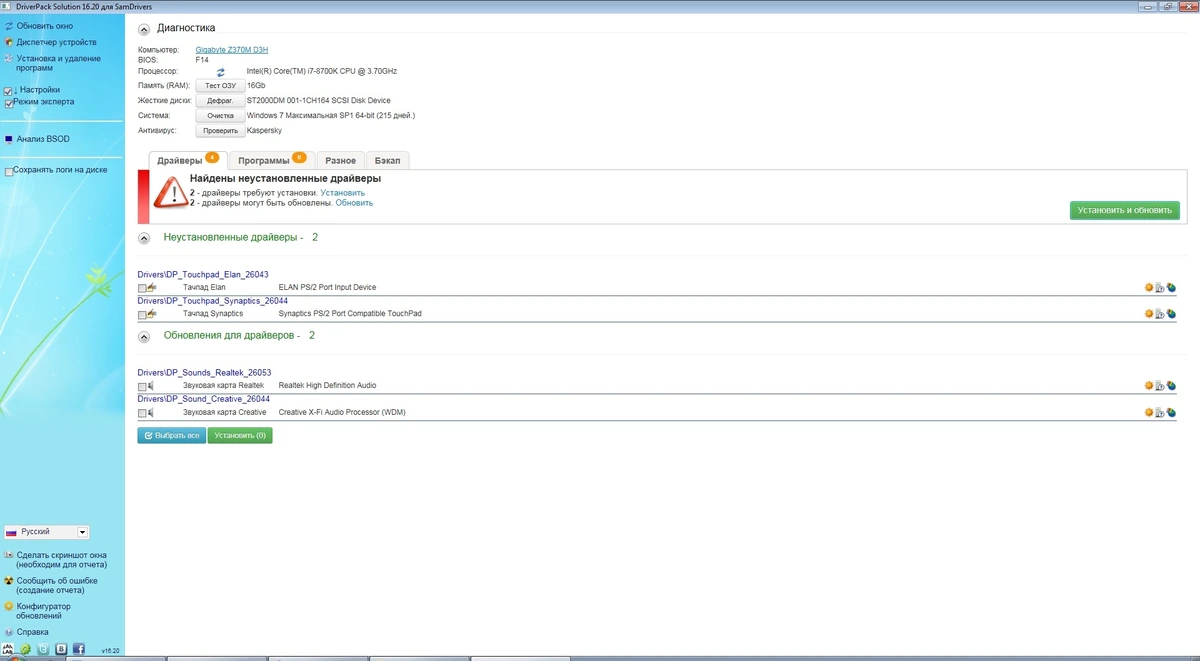
Task: Click the info page icon in the Realtek row
Action: [x=1160, y=385]
